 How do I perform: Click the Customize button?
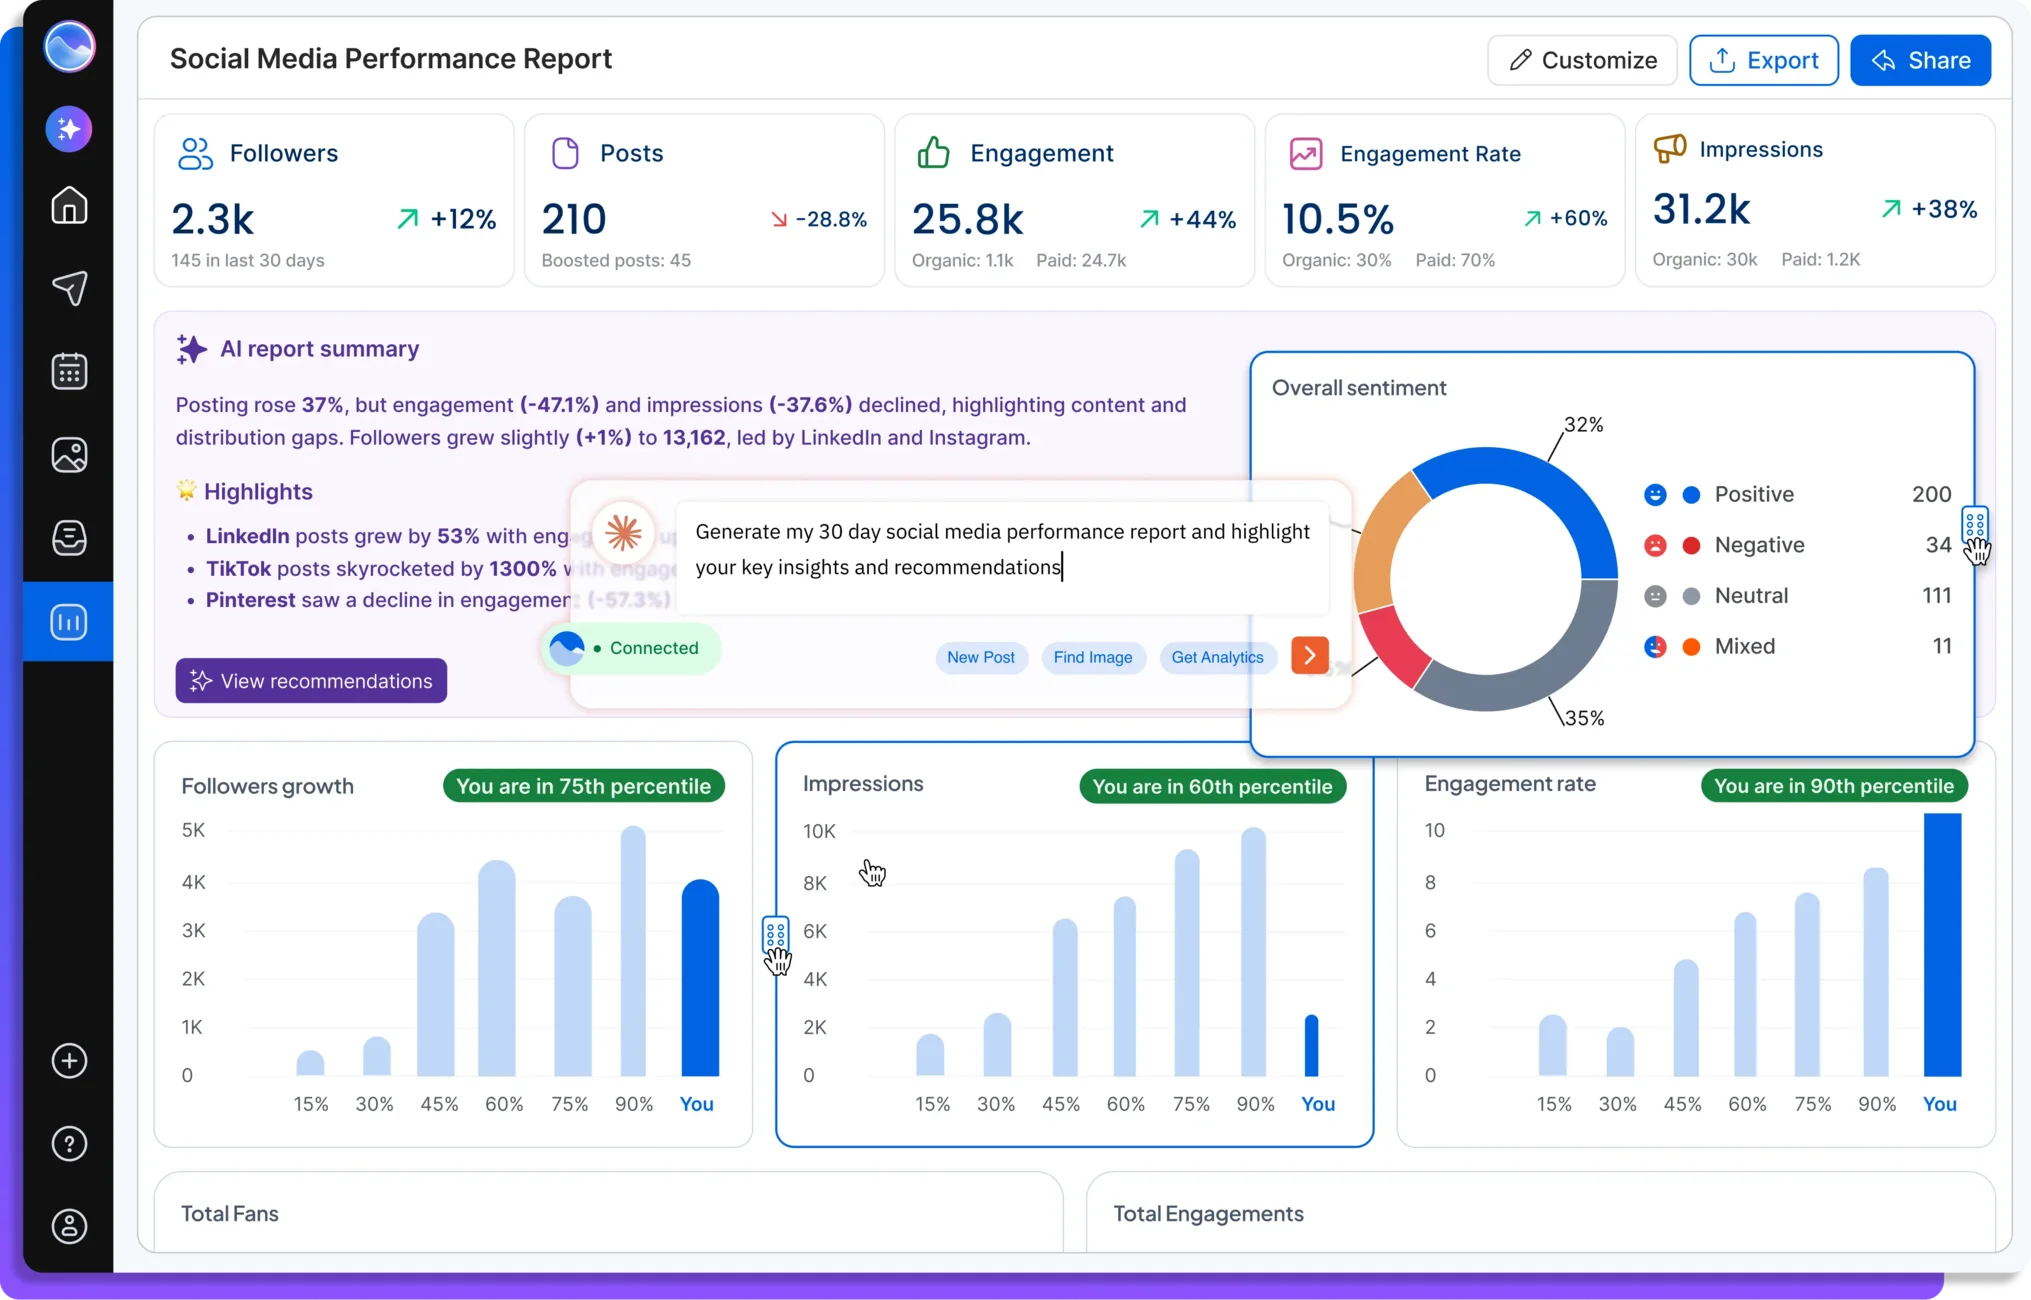1582,60
